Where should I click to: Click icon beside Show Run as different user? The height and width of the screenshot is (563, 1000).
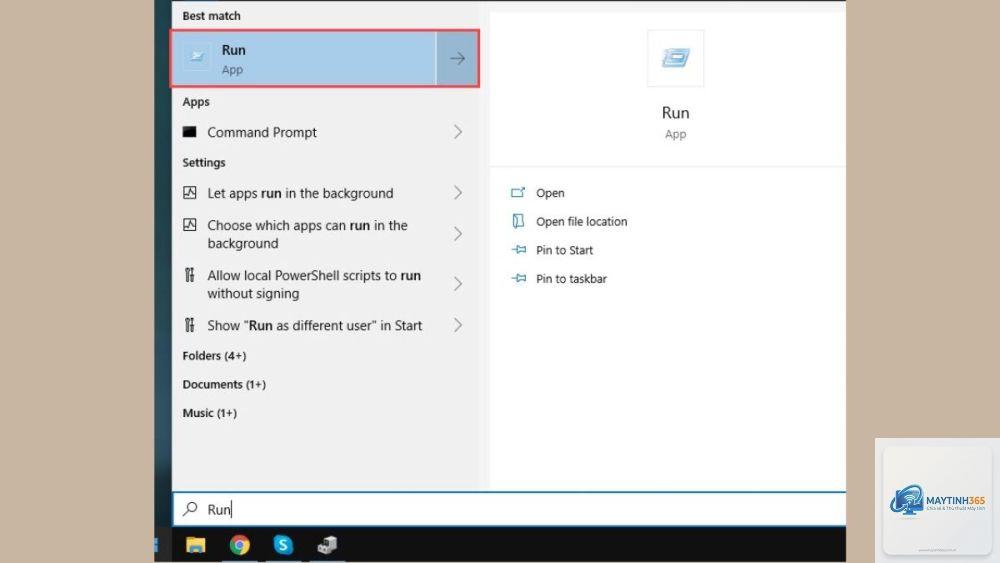pyautogui.click(x=189, y=325)
